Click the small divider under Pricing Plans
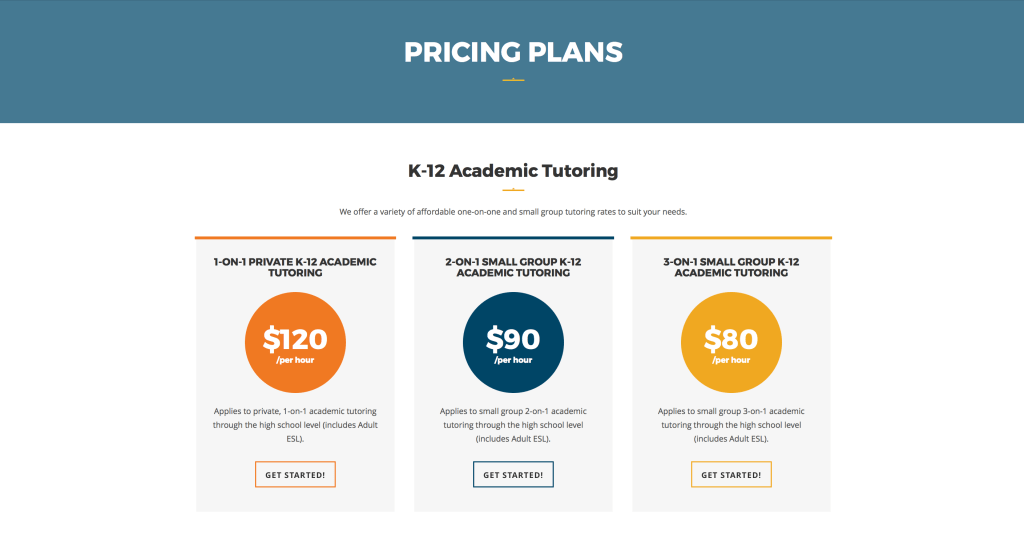 pos(513,79)
